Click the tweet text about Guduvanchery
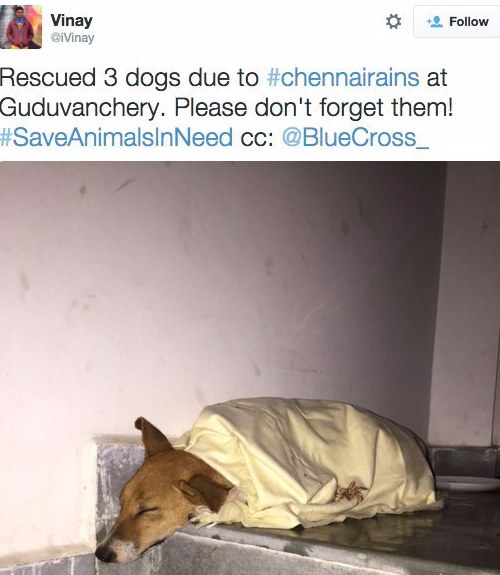The width and height of the screenshot is (500, 575). (x=226, y=107)
